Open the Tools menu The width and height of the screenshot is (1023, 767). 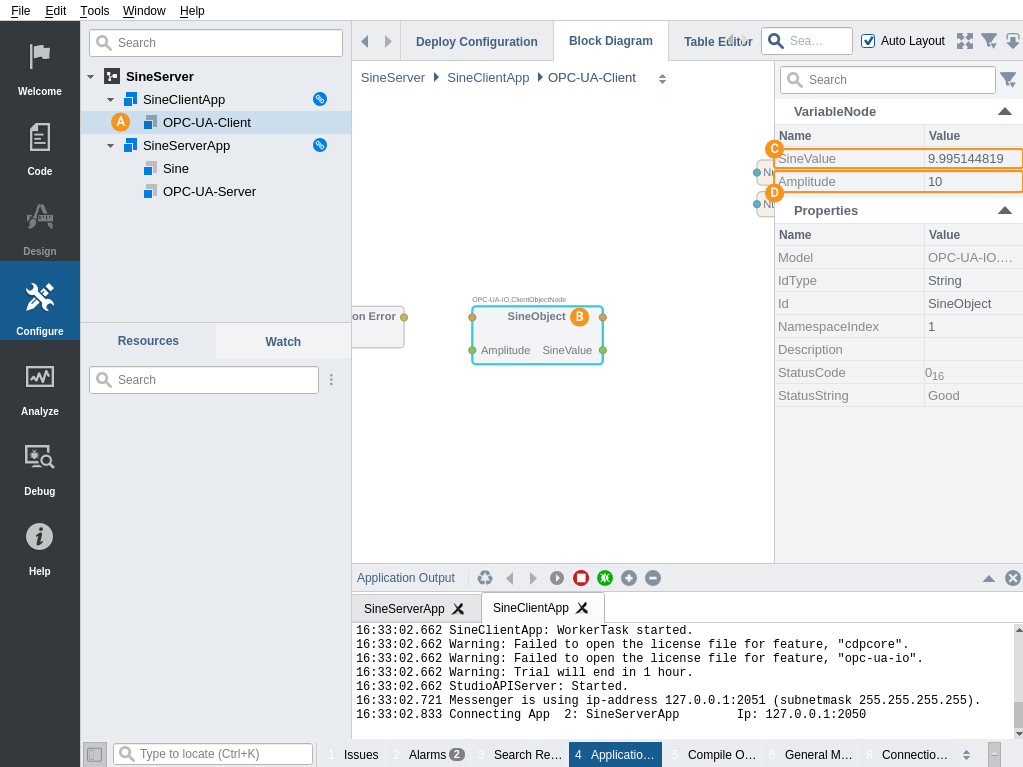95,11
